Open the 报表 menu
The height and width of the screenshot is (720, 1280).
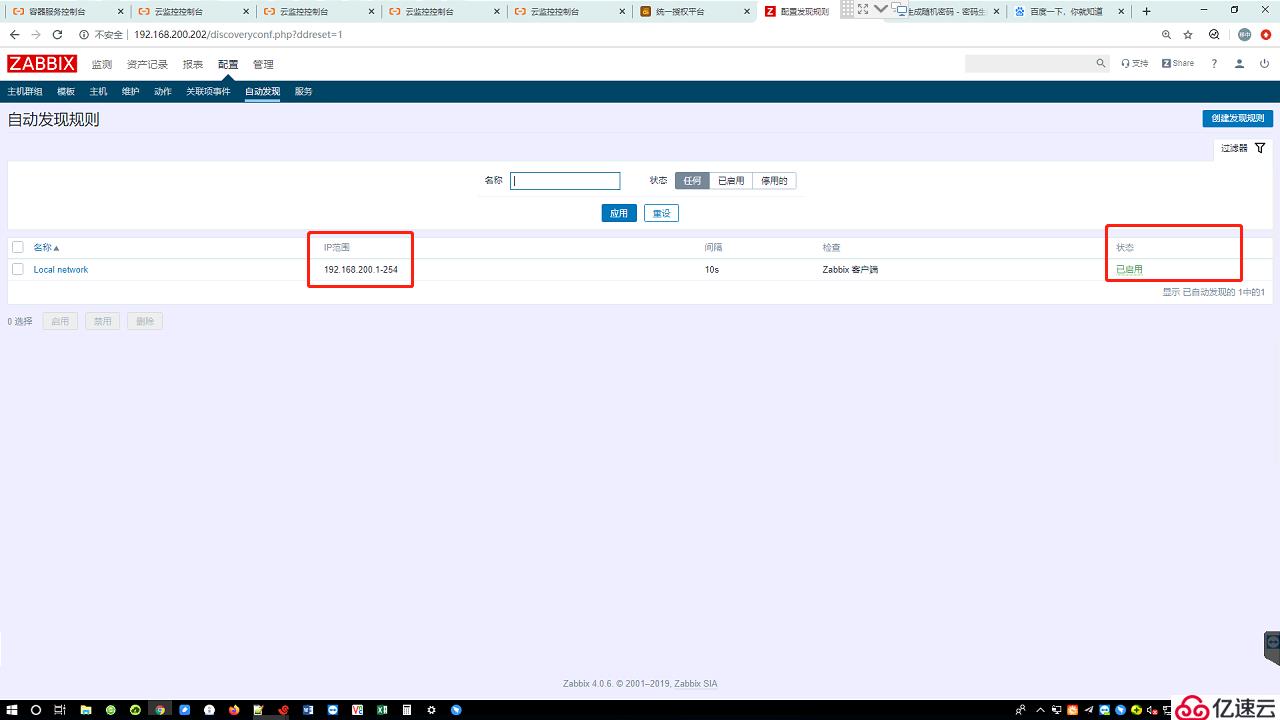193,64
